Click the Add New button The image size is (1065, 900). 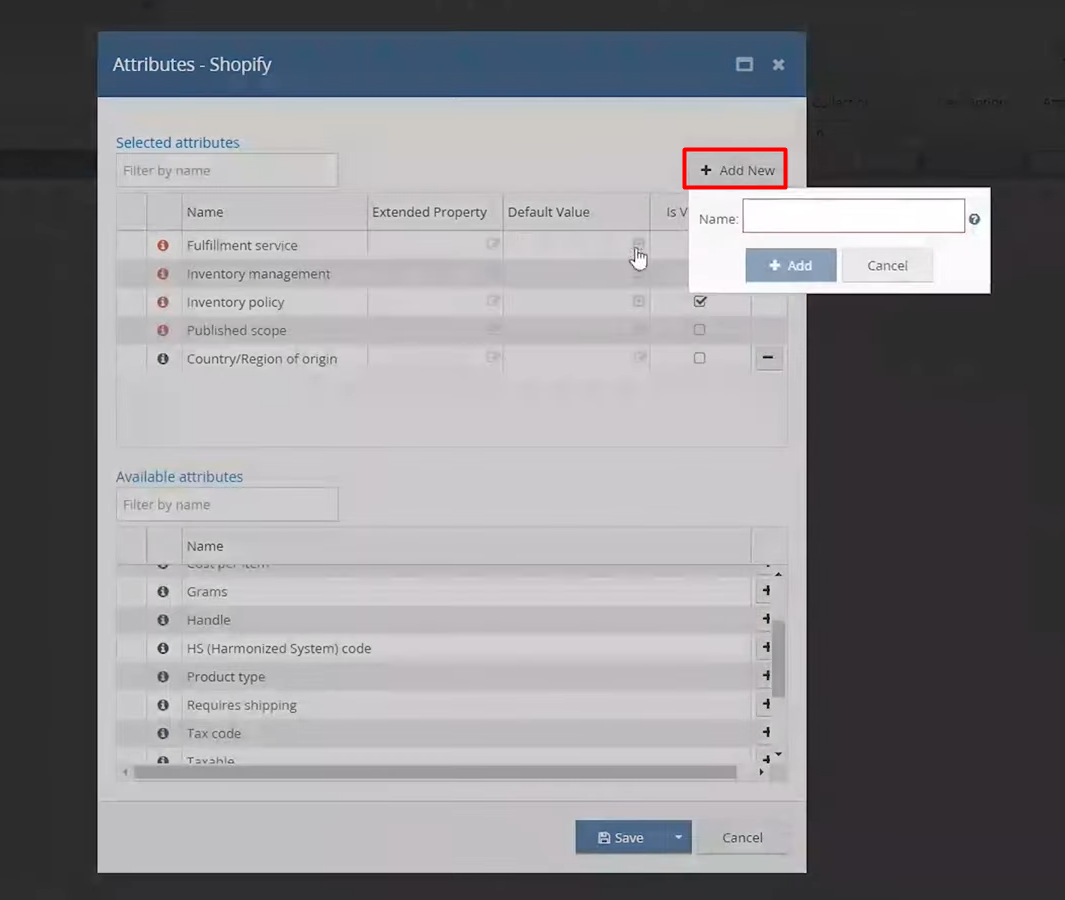click(x=736, y=170)
